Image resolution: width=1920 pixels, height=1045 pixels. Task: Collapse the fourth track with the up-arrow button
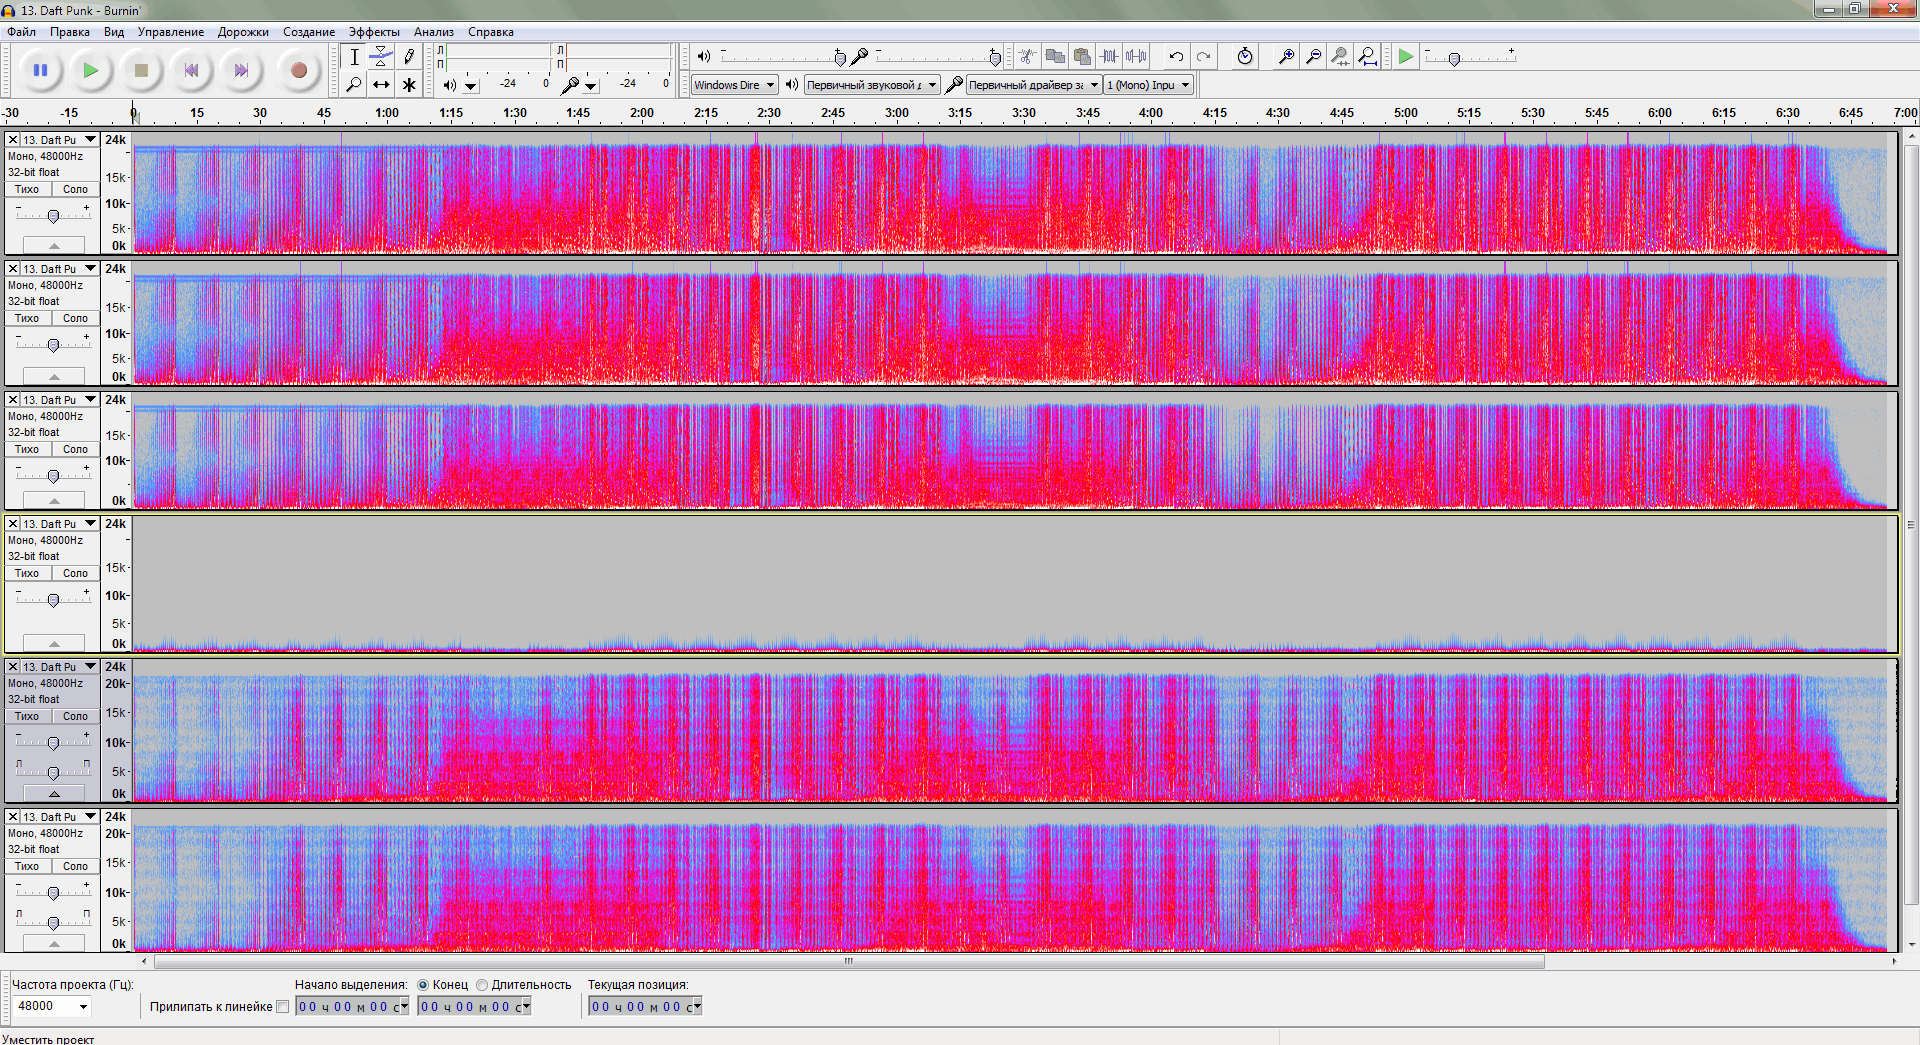pos(54,643)
